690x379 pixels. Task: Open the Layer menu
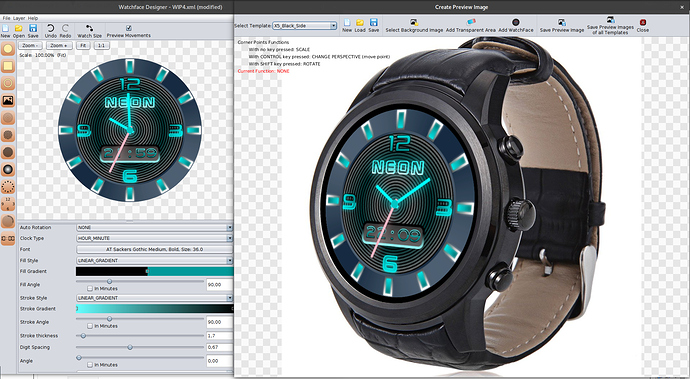[x=19, y=18]
